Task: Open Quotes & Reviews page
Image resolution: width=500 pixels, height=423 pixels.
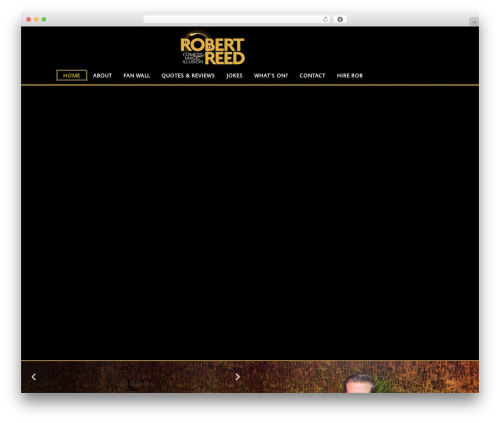Action: tap(188, 76)
